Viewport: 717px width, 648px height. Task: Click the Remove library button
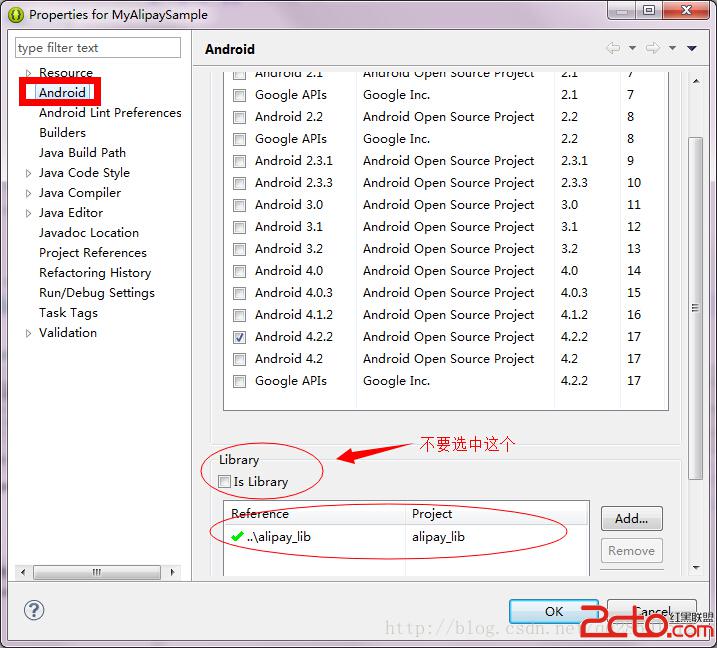click(631, 551)
